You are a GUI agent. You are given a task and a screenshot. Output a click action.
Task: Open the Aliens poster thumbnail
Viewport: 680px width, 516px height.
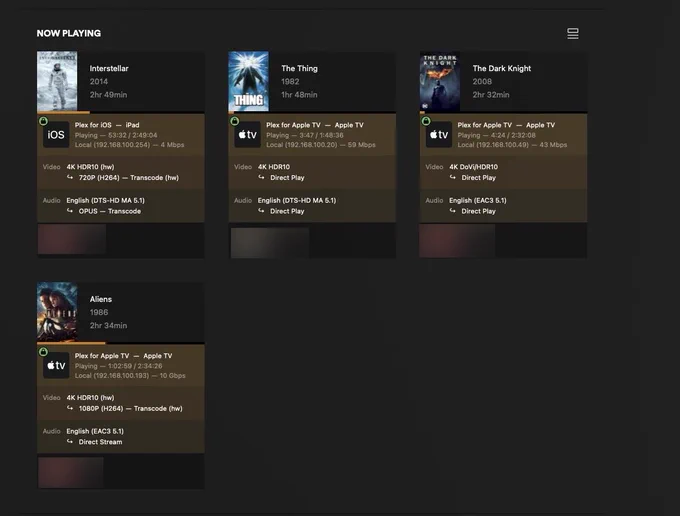coord(57,312)
